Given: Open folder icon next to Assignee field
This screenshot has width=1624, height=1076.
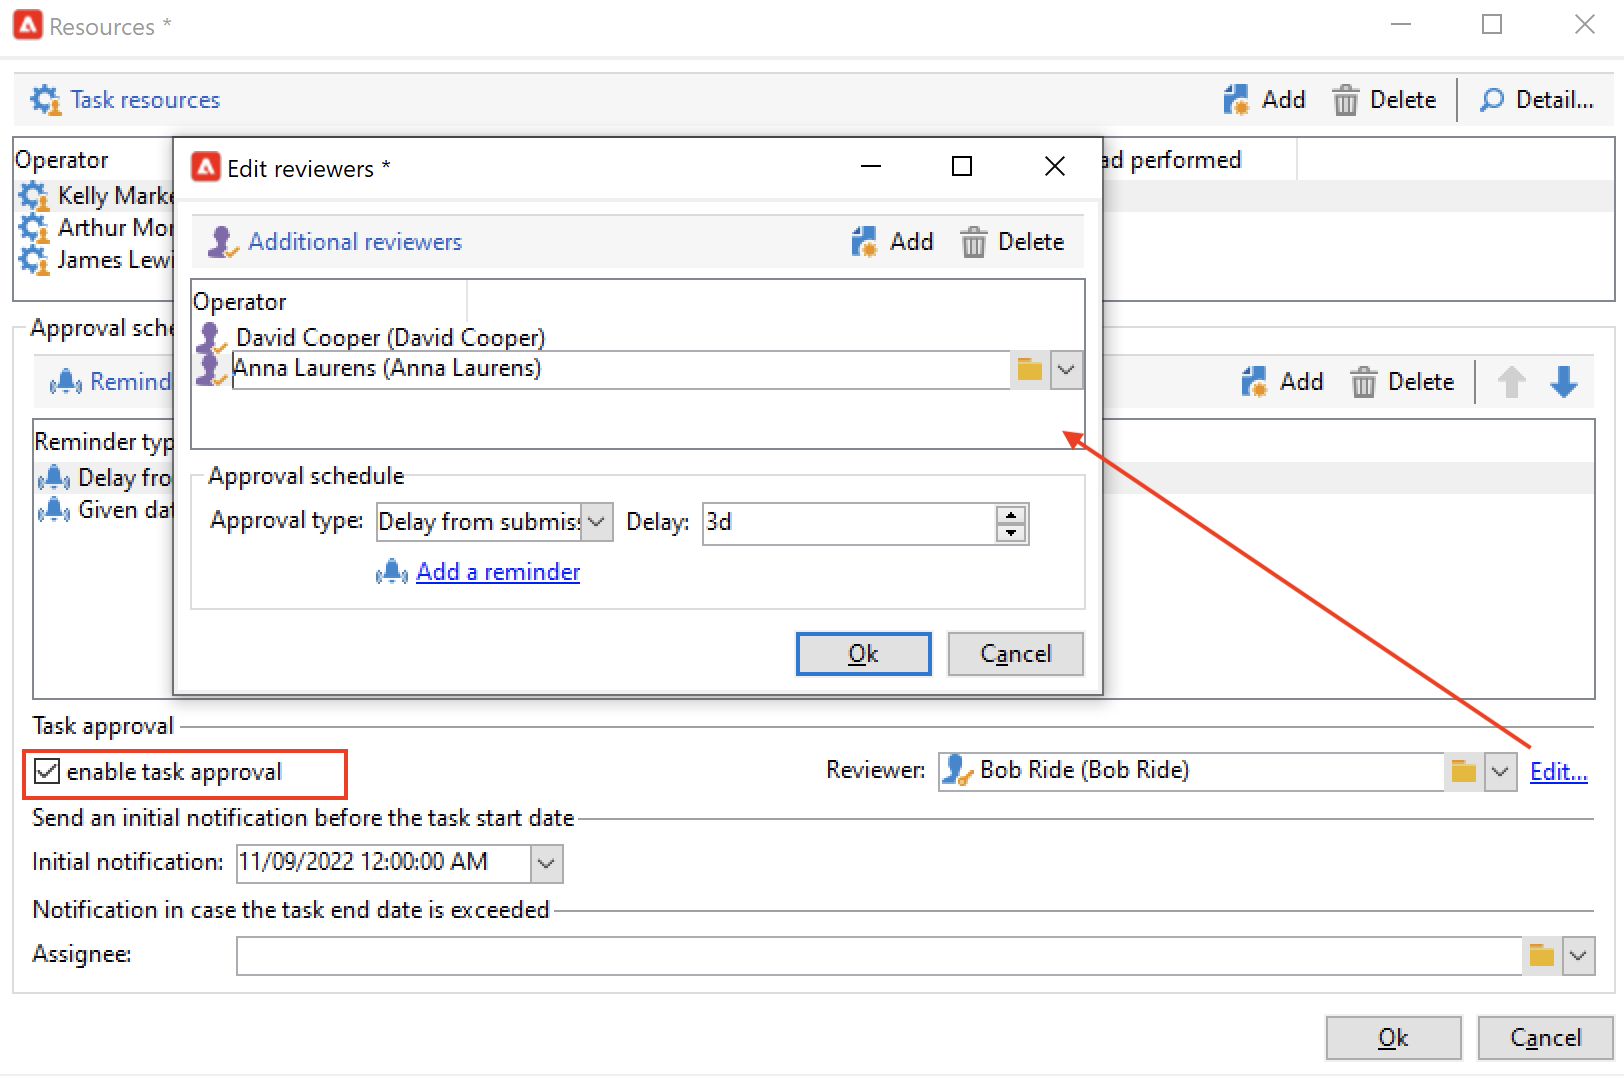Looking at the screenshot, I should [x=1542, y=956].
